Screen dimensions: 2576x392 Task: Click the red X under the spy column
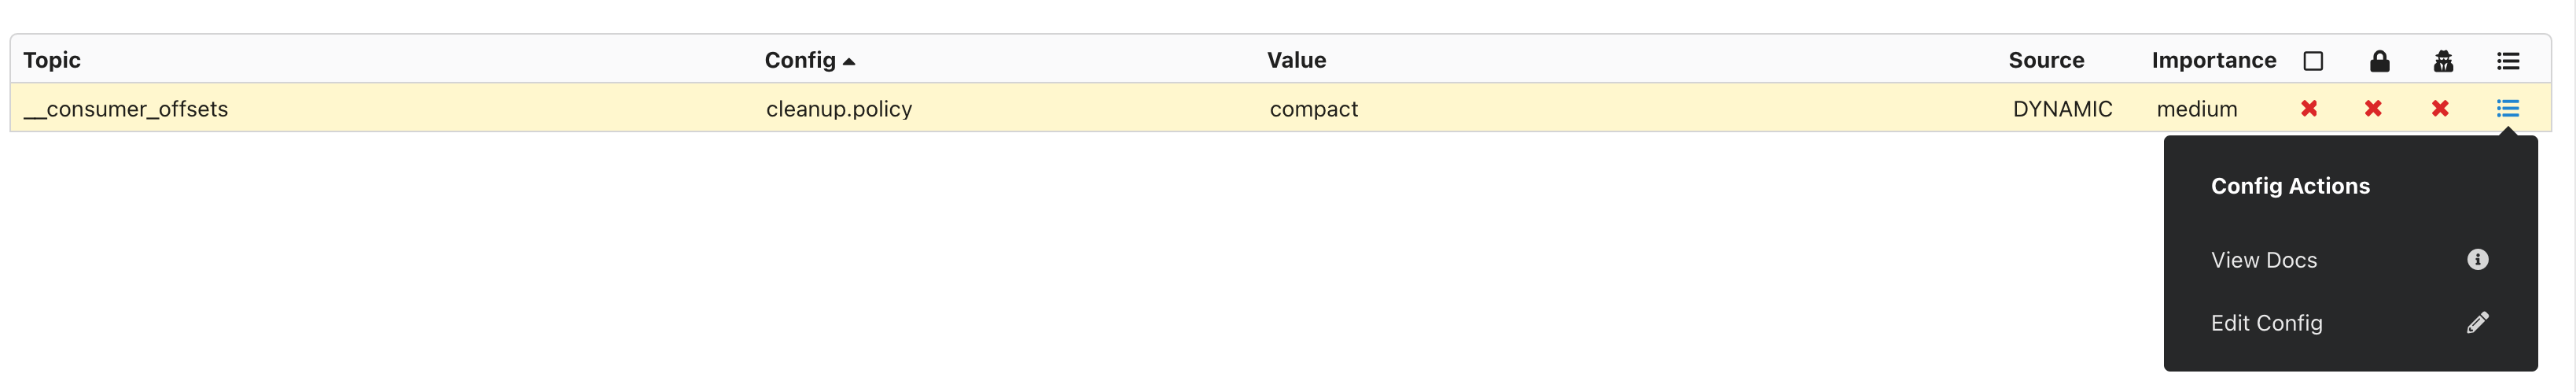(2440, 108)
